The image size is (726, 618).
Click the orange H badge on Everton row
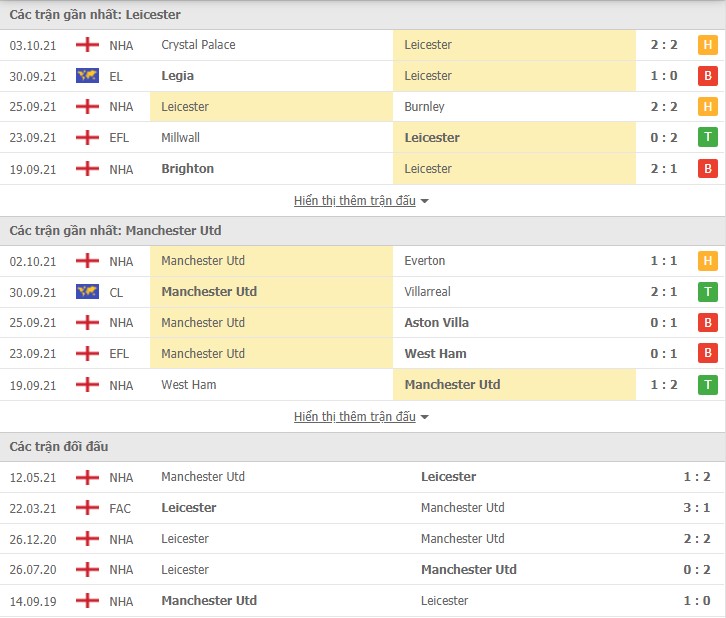click(707, 261)
